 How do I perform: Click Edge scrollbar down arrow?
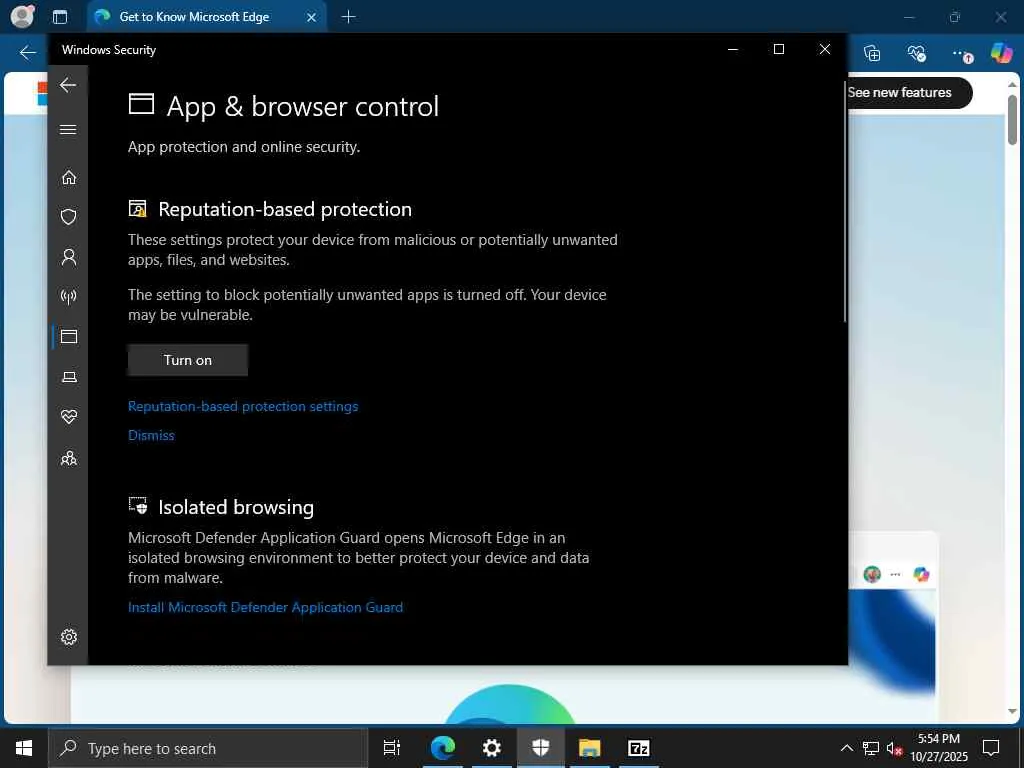[x=1012, y=711]
